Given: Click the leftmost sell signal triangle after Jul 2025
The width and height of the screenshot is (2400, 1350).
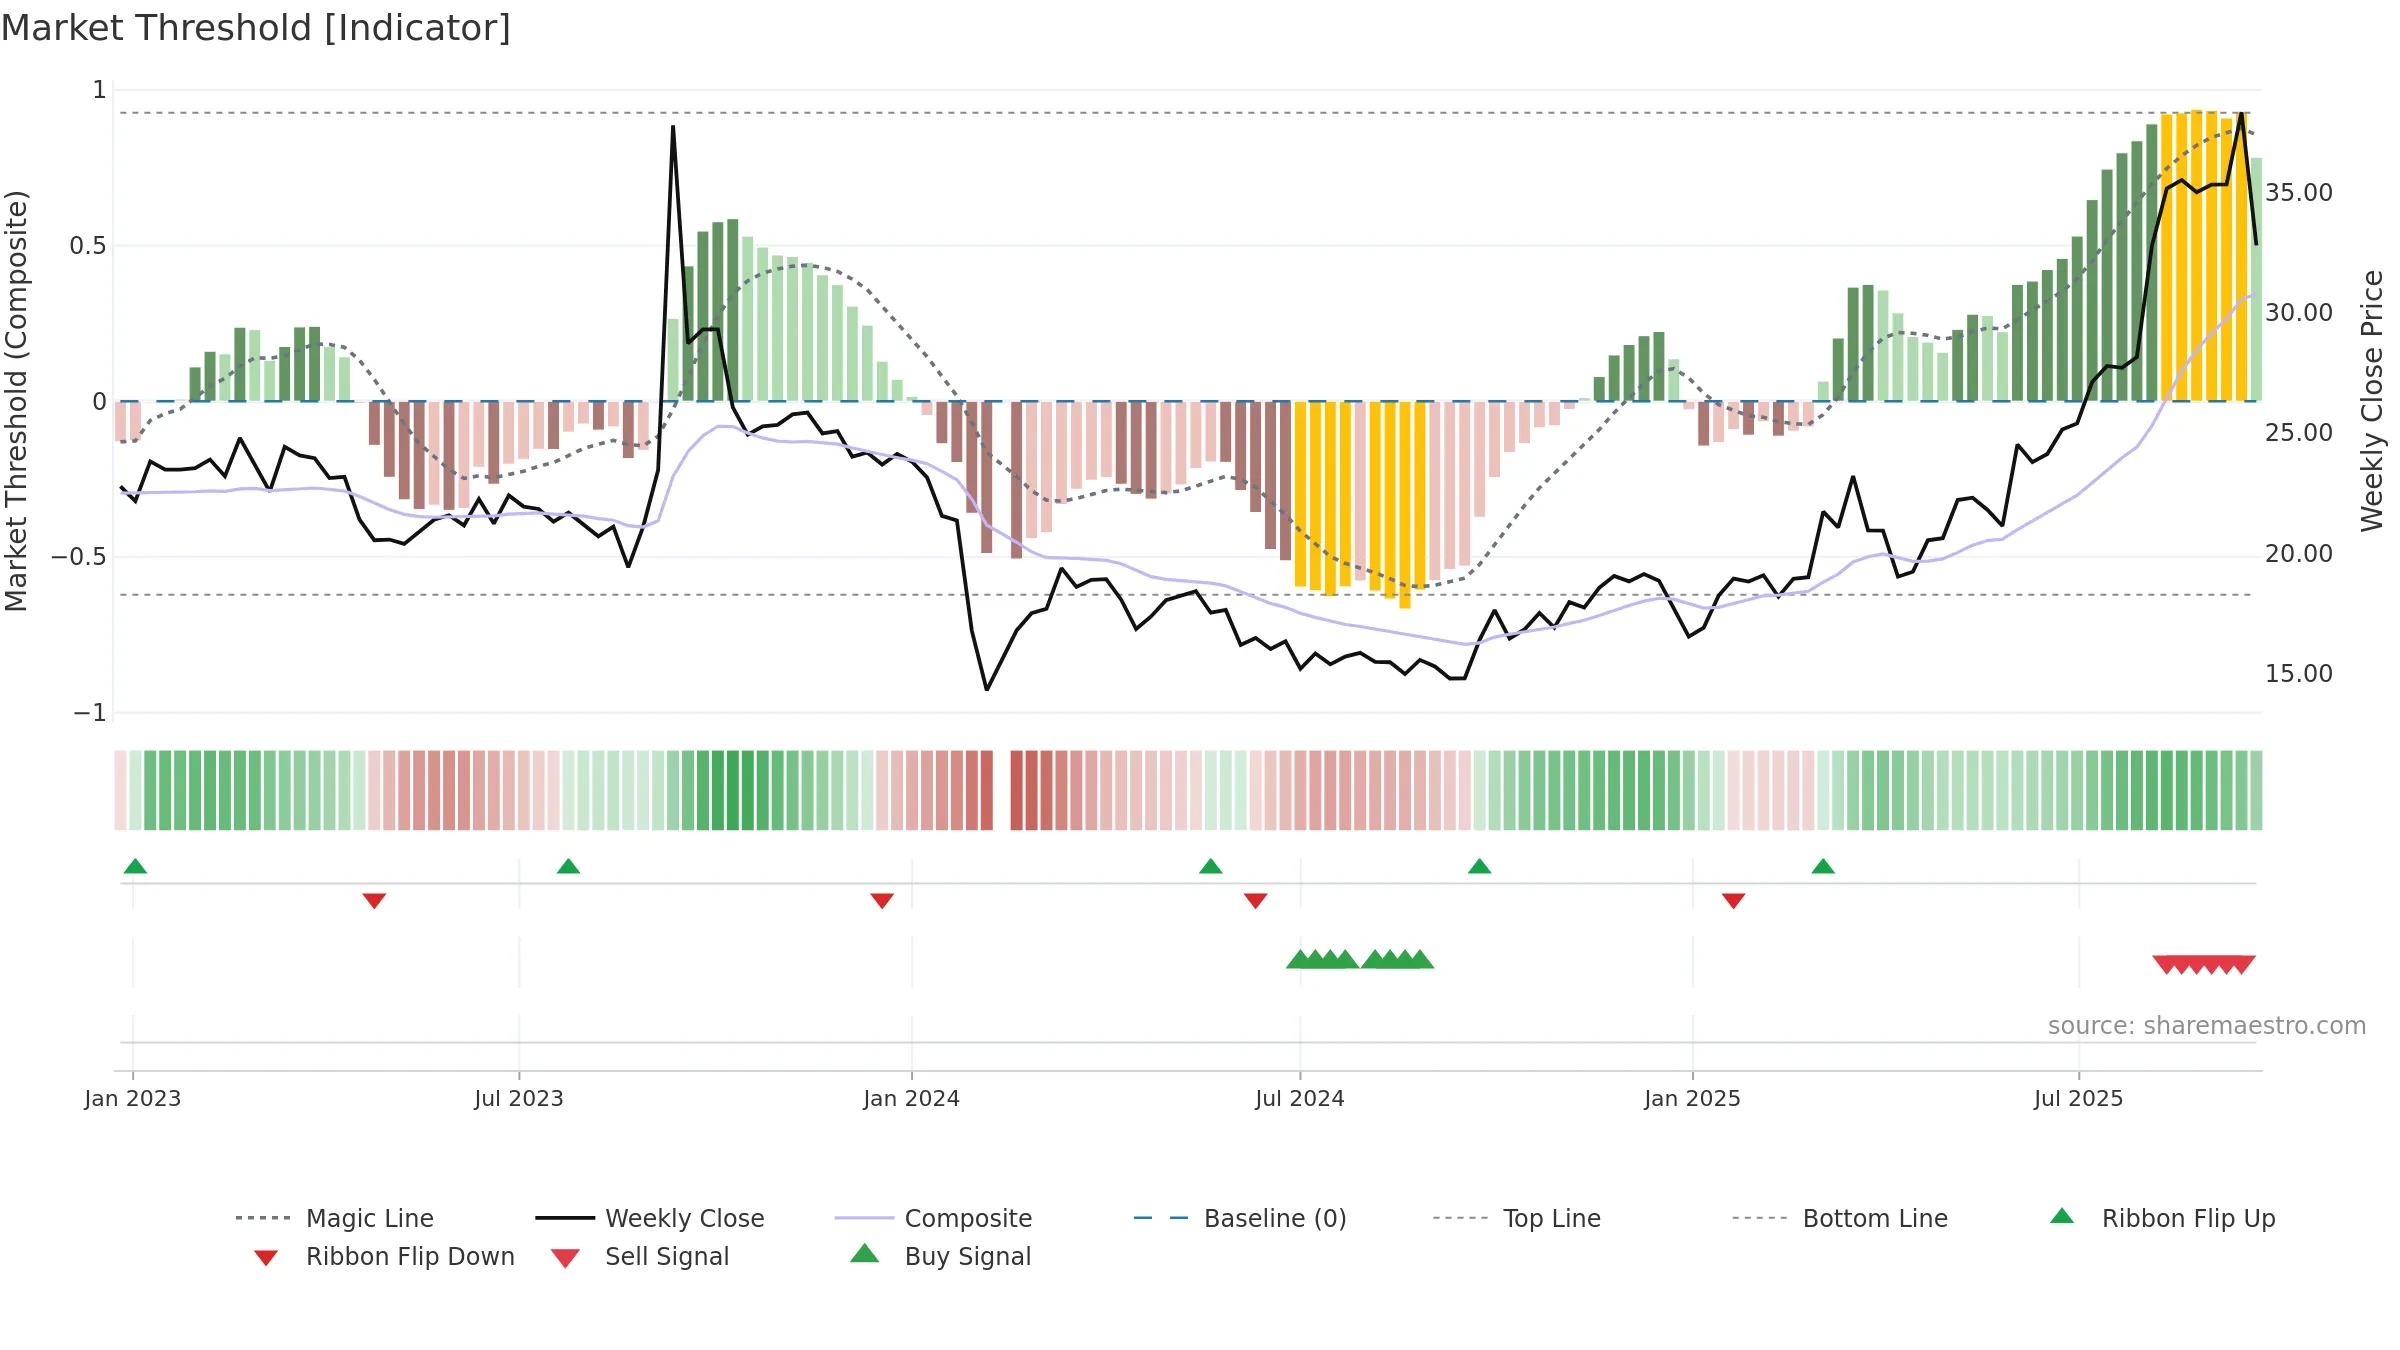Looking at the screenshot, I should (2166, 965).
